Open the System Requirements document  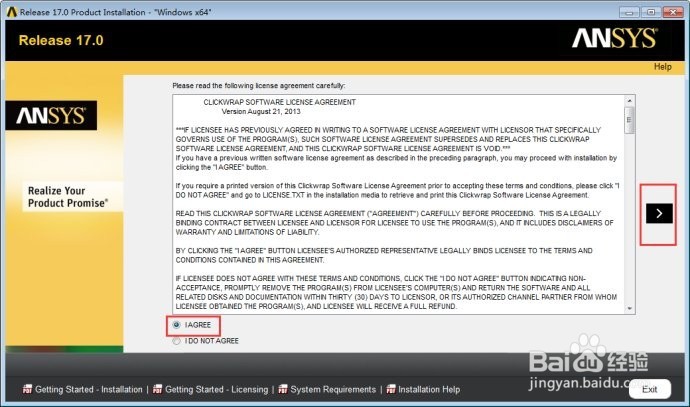tap(333, 389)
